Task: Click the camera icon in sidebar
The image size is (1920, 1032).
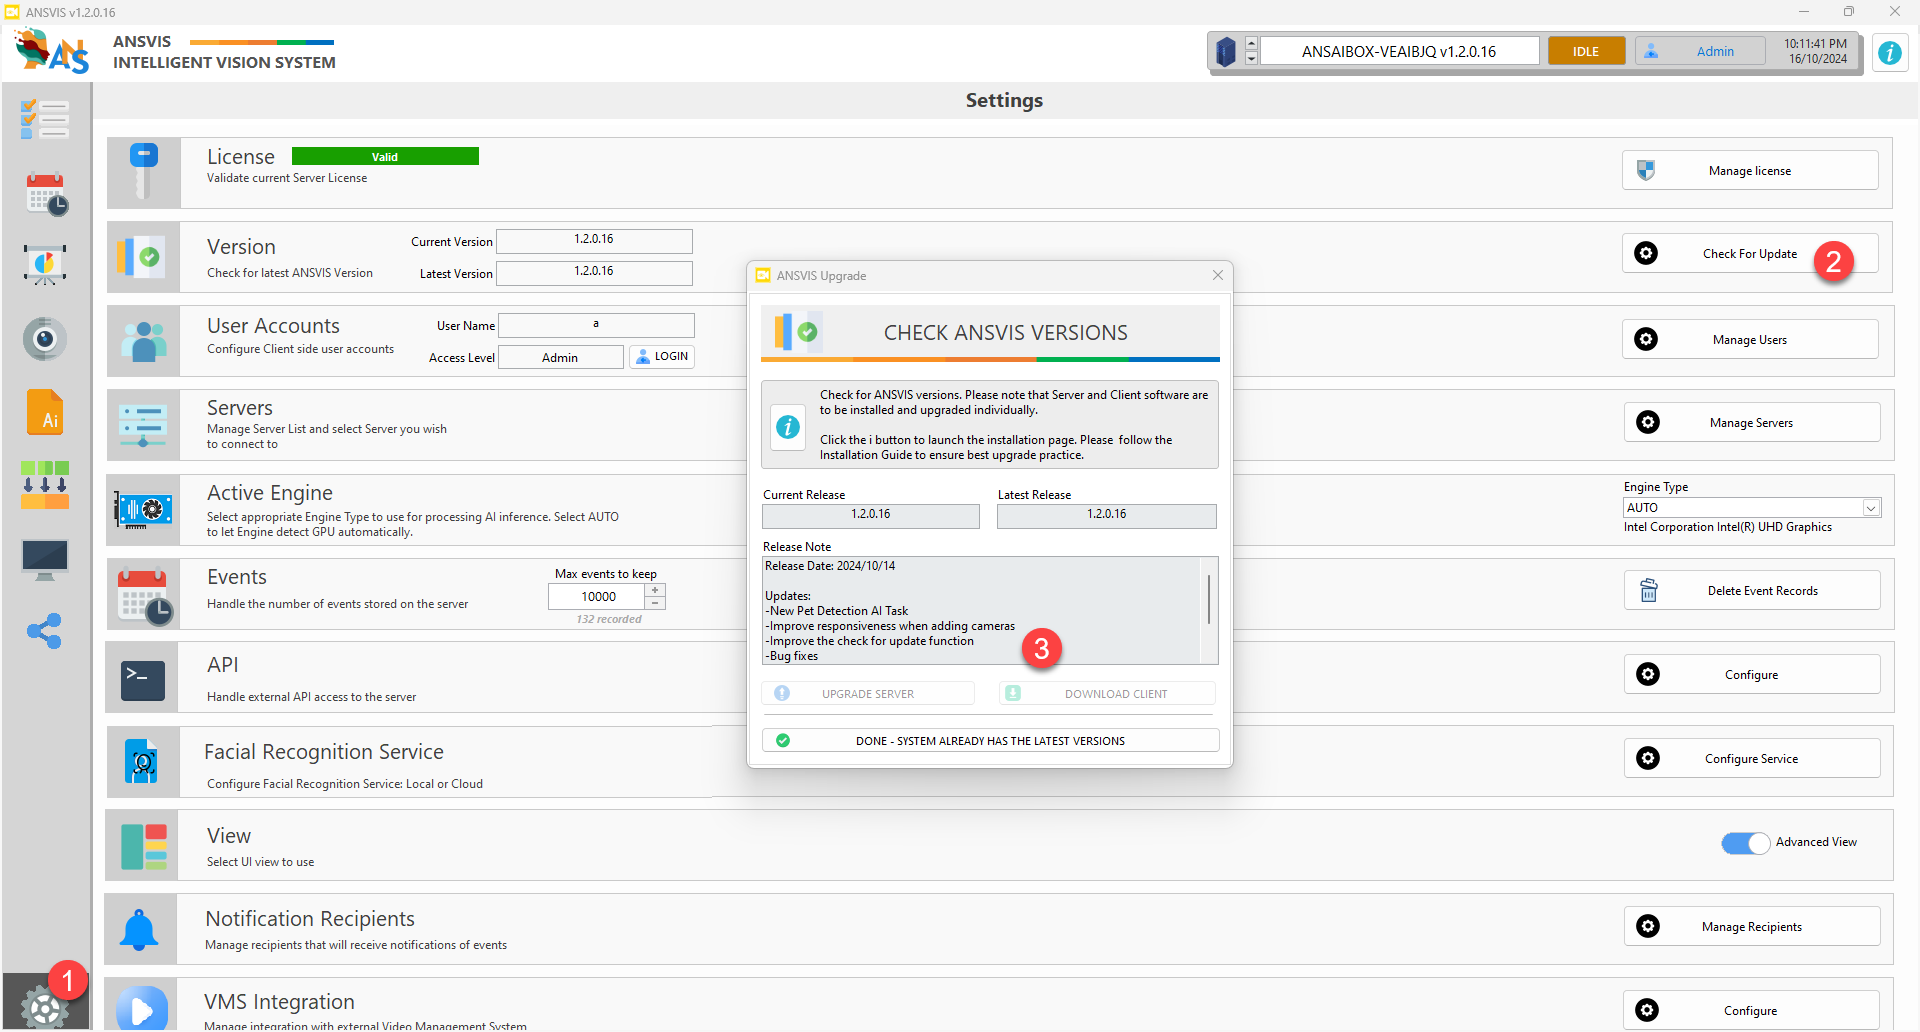Action: (x=45, y=339)
